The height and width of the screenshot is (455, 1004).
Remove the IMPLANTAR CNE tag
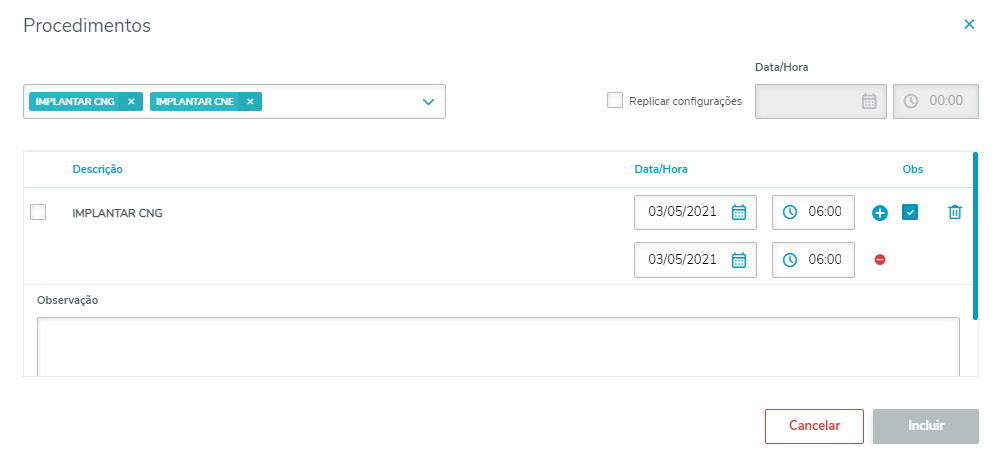pos(250,101)
